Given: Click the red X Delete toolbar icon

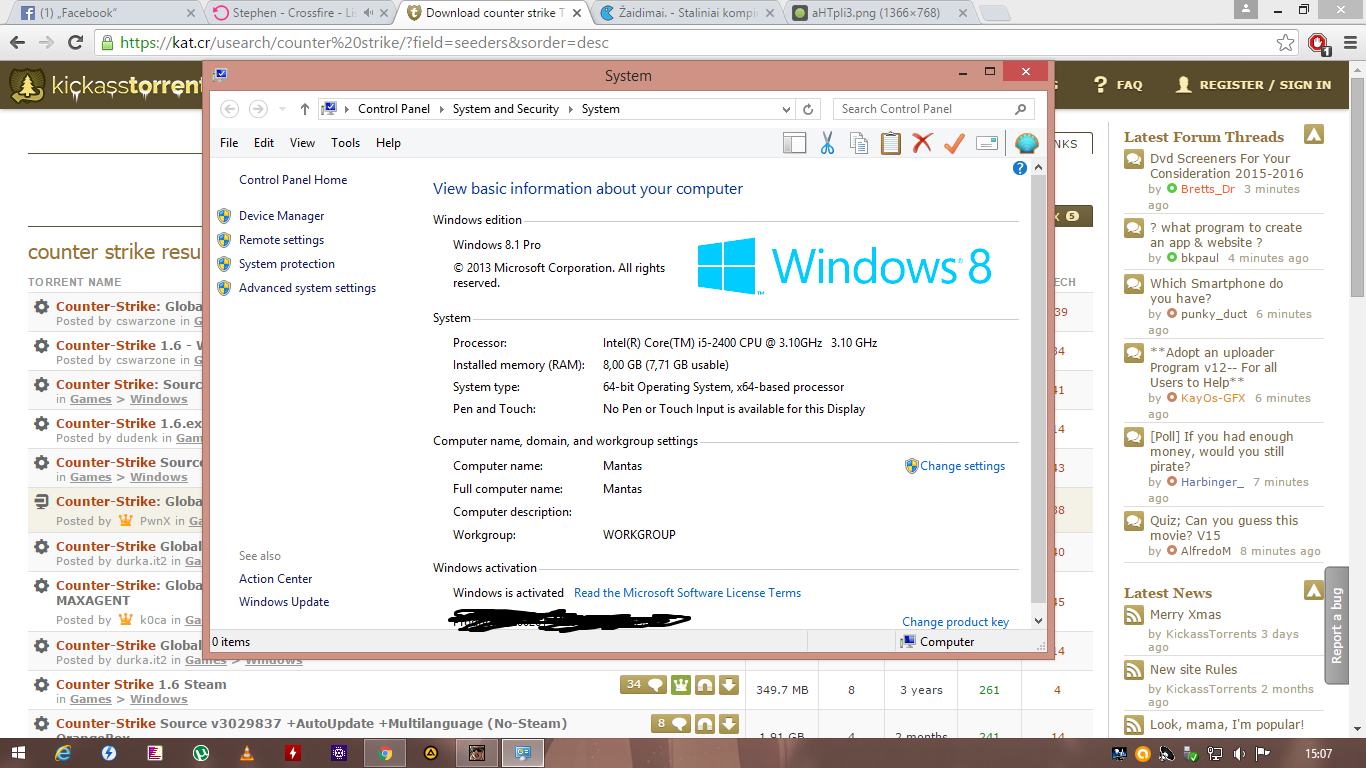Looking at the screenshot, I should [922, 143].
